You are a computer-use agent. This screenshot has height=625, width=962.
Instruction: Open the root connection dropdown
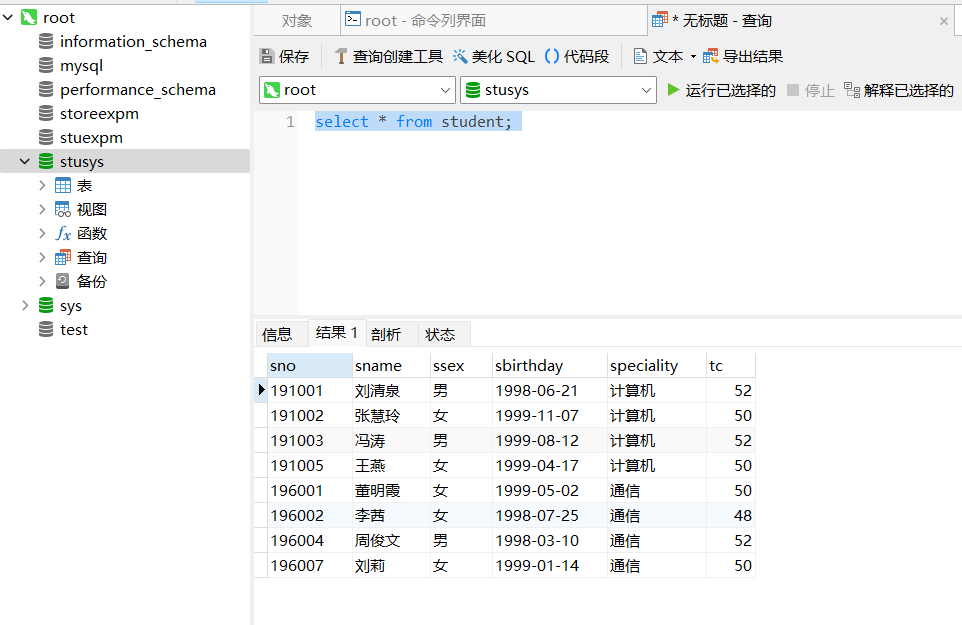[x=441, y=90]
